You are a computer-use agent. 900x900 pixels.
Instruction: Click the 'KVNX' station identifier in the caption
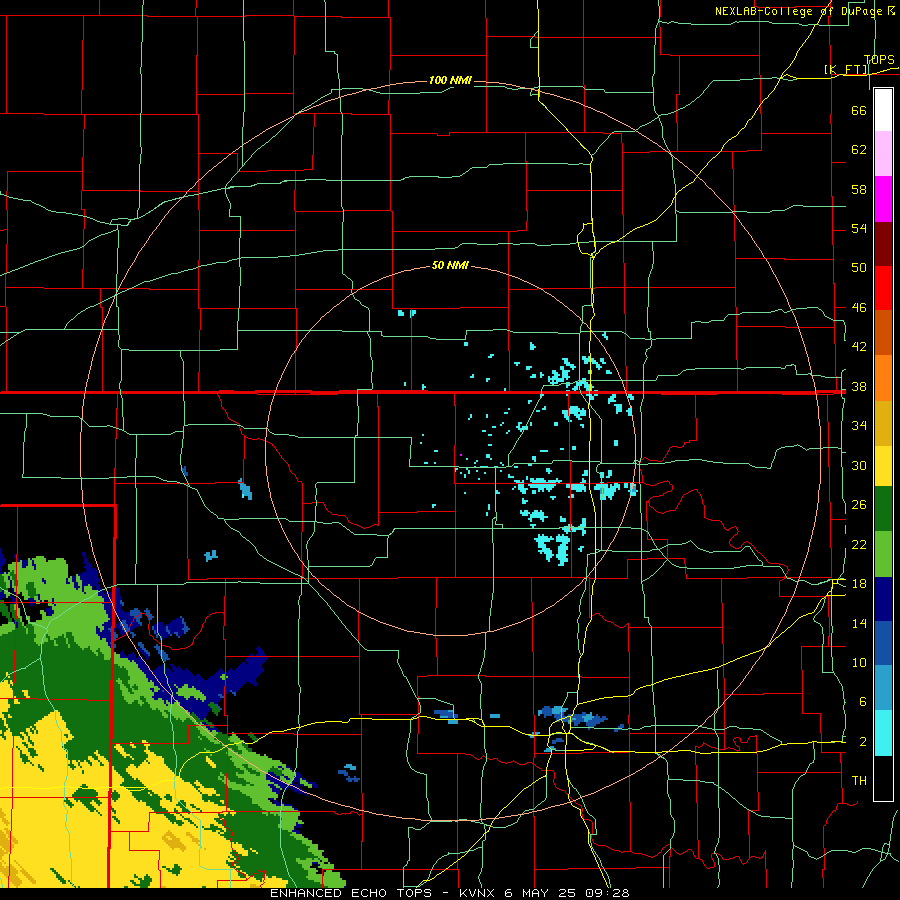479,893
